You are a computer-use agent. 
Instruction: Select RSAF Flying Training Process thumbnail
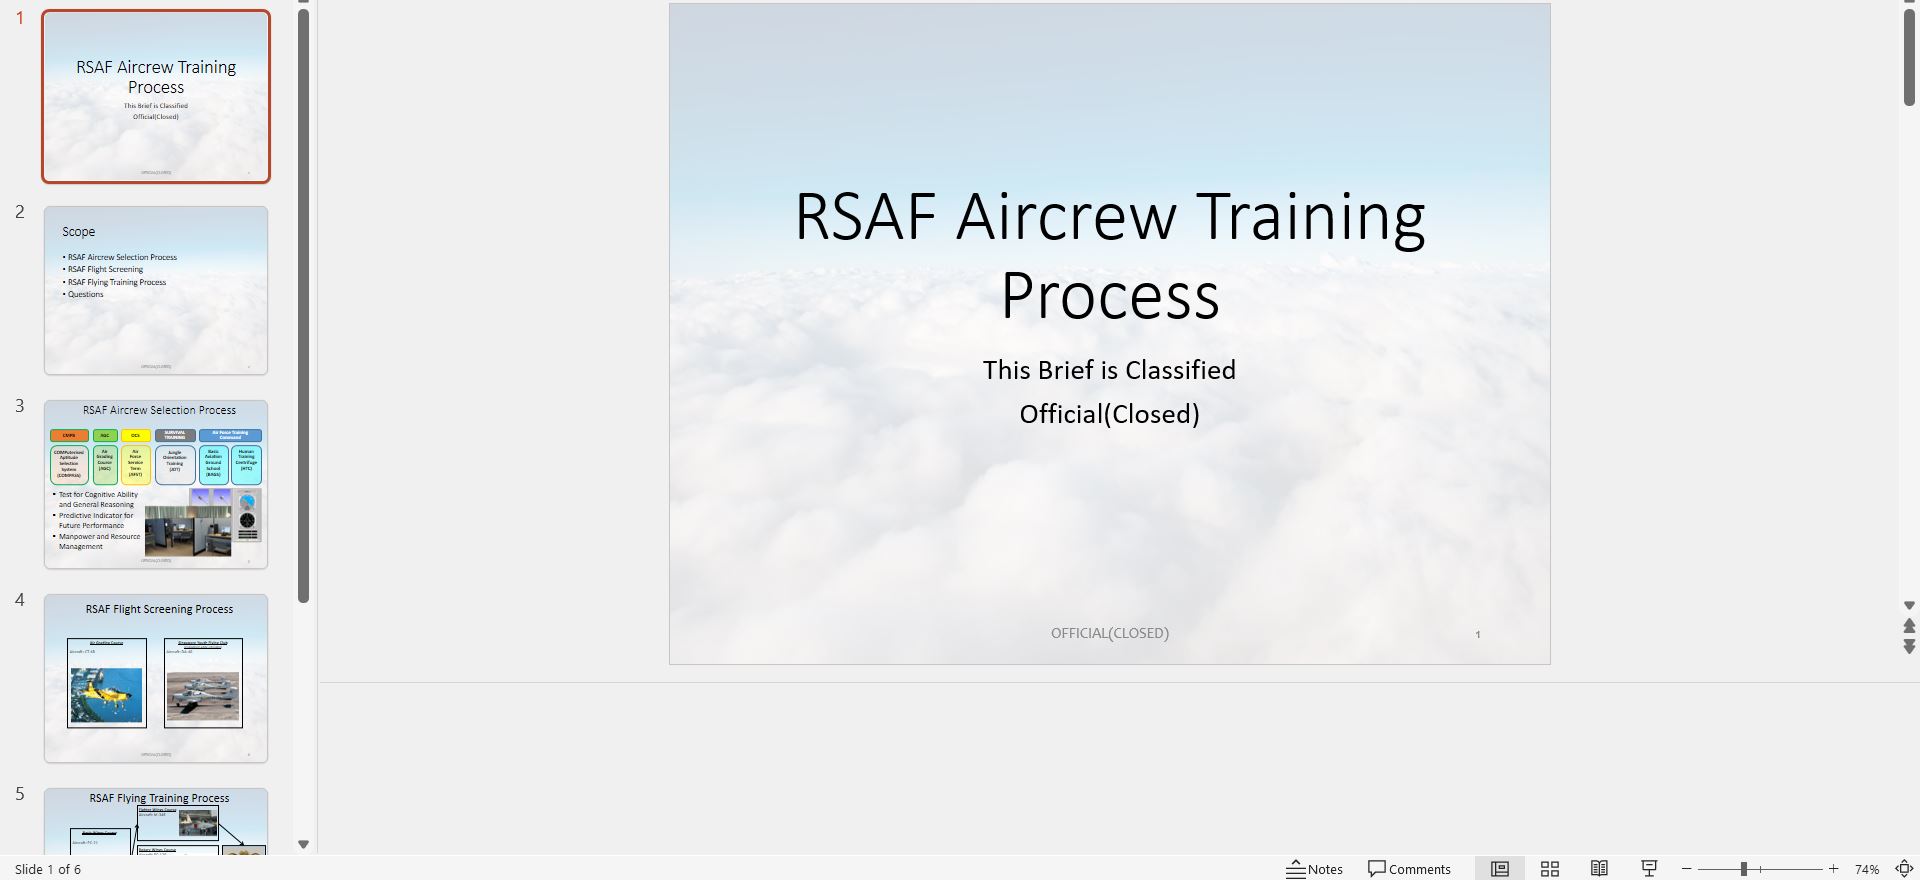[156, 822]
